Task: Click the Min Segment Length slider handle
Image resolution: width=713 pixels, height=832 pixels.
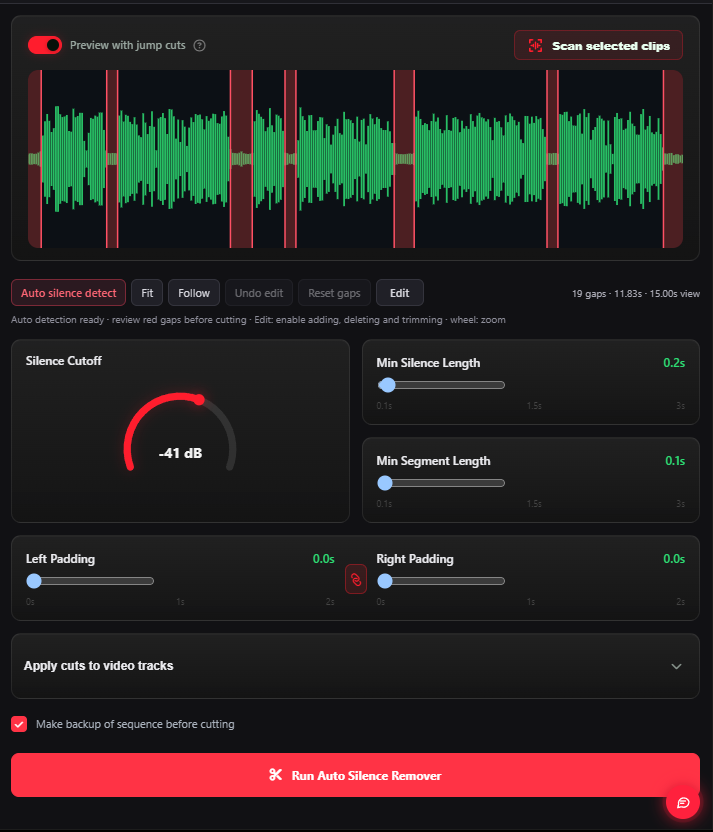Action: pos(385,483)
